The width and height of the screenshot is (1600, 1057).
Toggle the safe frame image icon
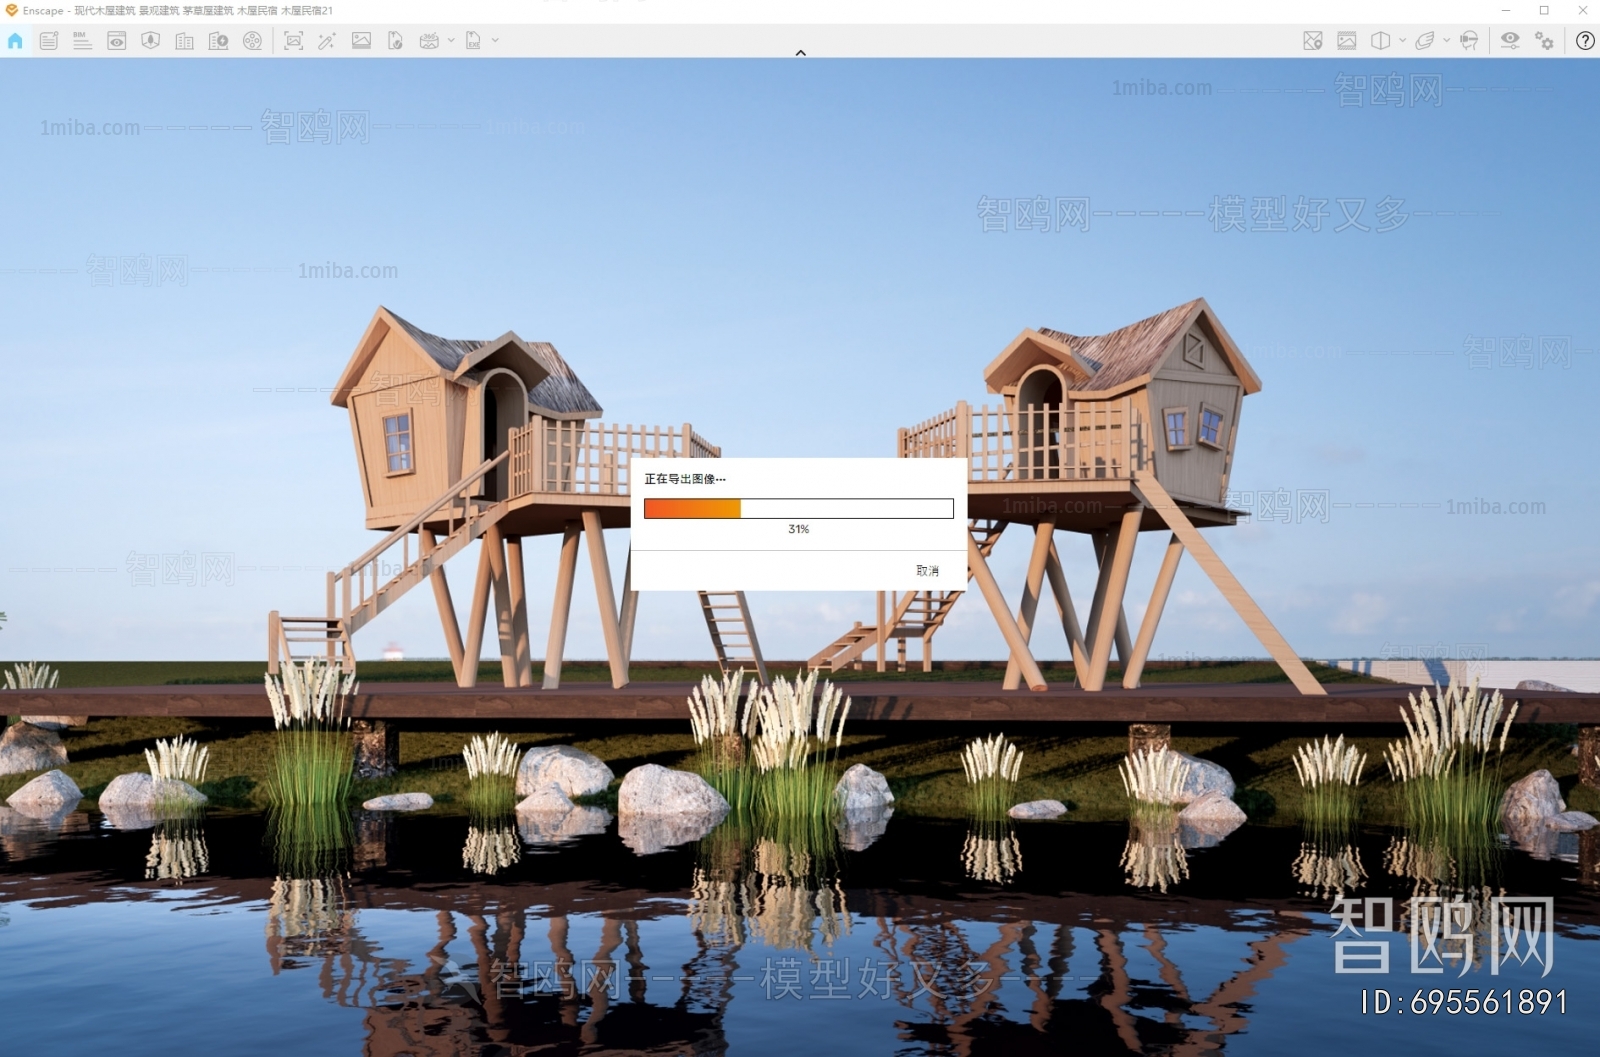[x=1347, y=41]
